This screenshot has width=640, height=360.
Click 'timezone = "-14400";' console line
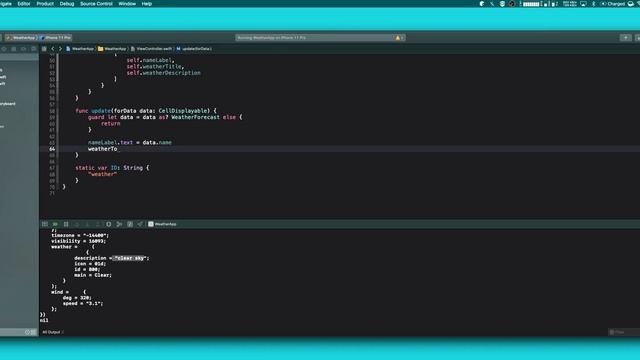pyautogui.click(x=80, y=236)
